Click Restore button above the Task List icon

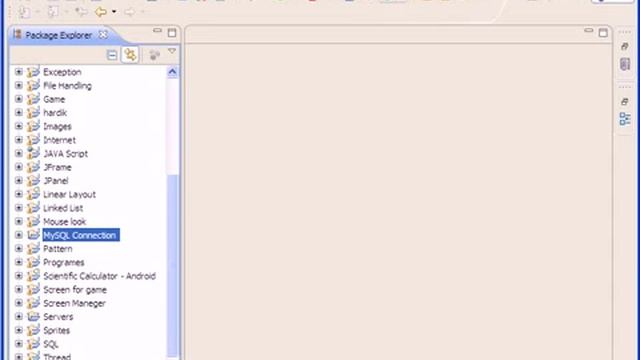click(624, 47)
